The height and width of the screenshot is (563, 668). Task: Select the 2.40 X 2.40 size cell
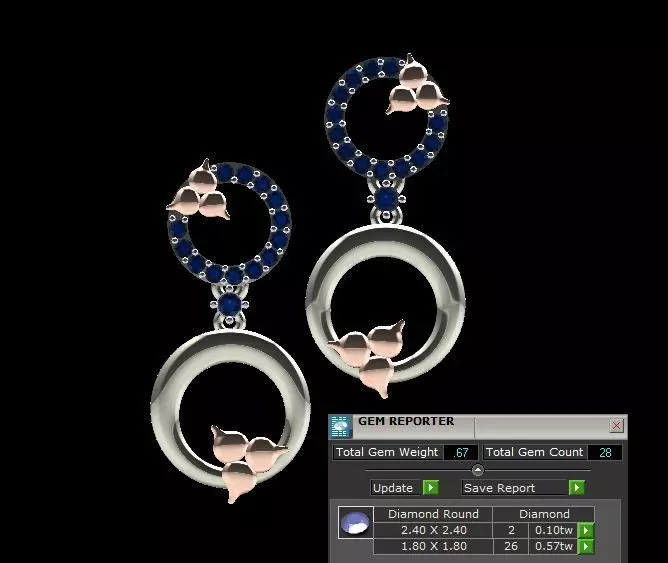[433, 530]
